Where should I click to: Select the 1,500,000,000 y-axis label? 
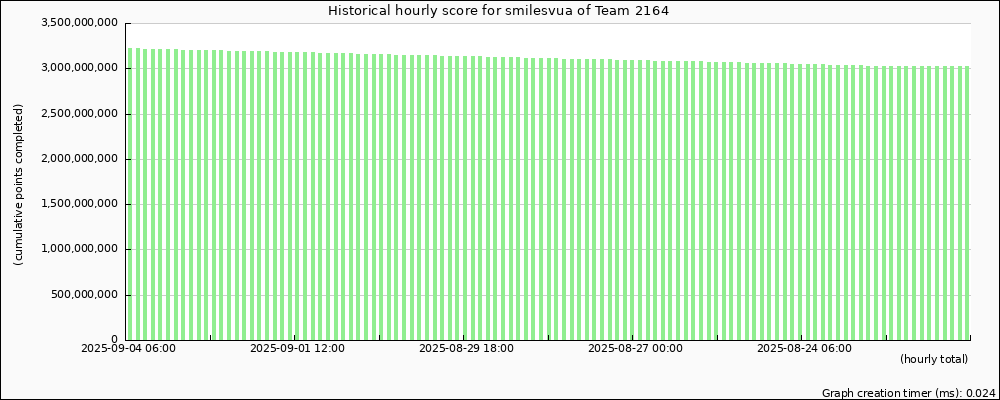click(80, 205)
